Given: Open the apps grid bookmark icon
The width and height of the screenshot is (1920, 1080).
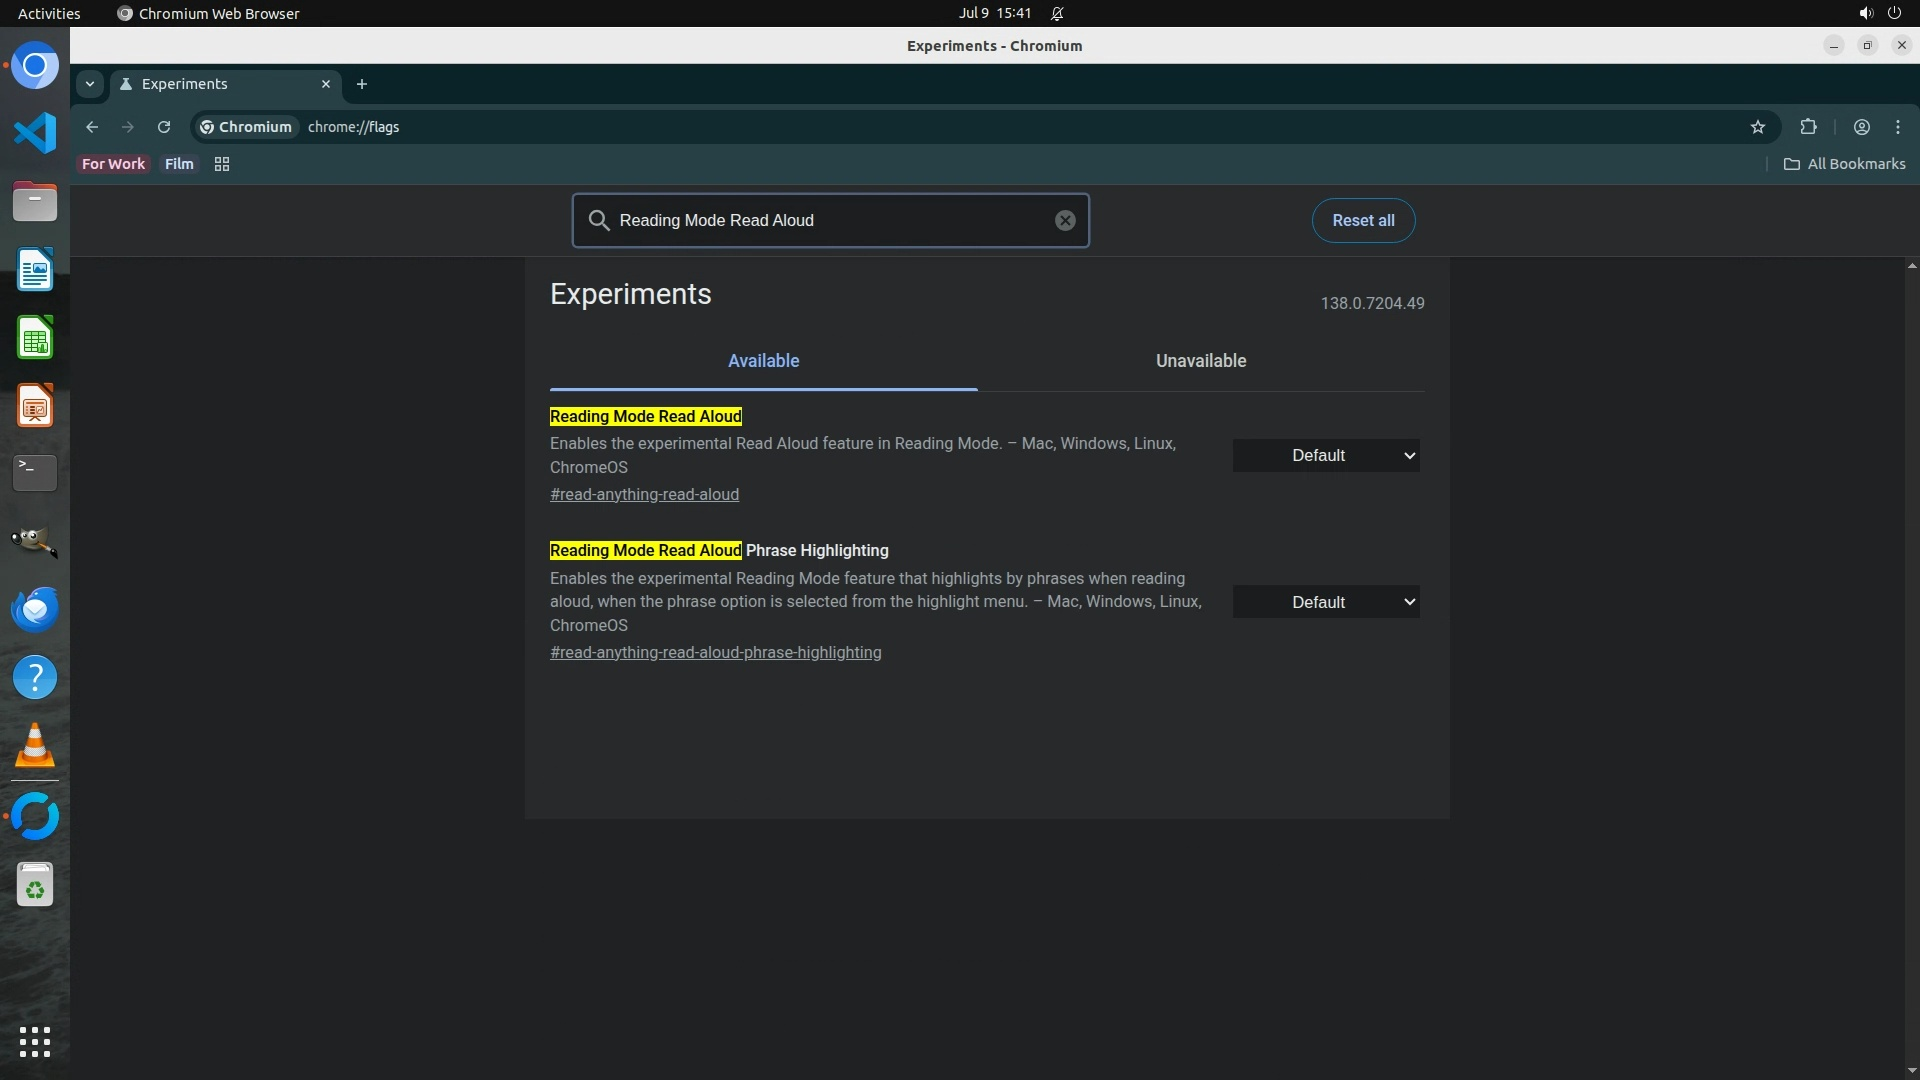Looking at the screenshot, I should click(x=222, y=164).
